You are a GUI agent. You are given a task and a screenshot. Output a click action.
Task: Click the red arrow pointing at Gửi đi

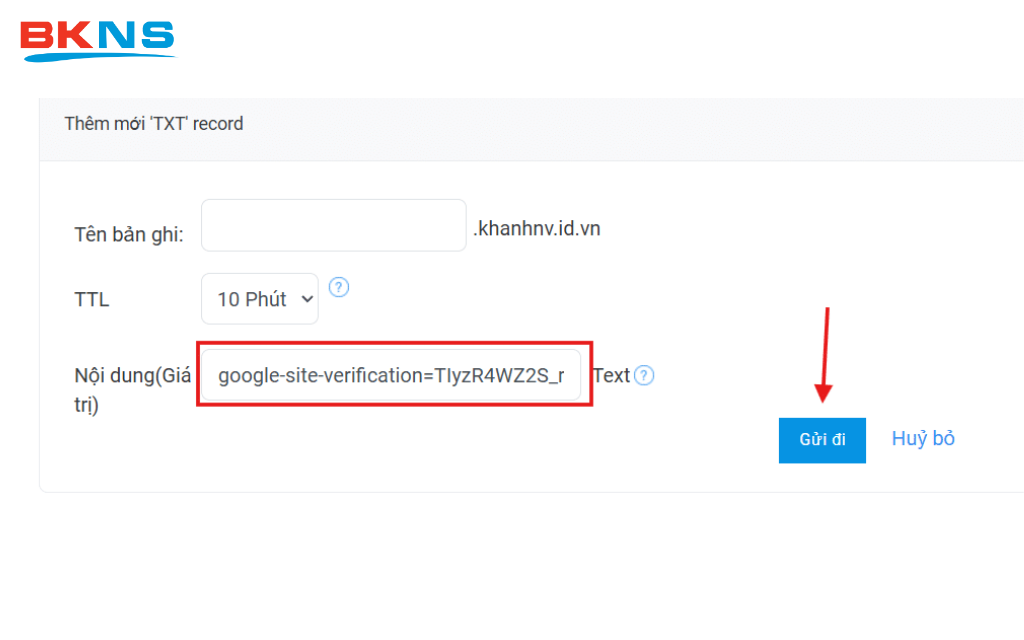click(825, 355)
